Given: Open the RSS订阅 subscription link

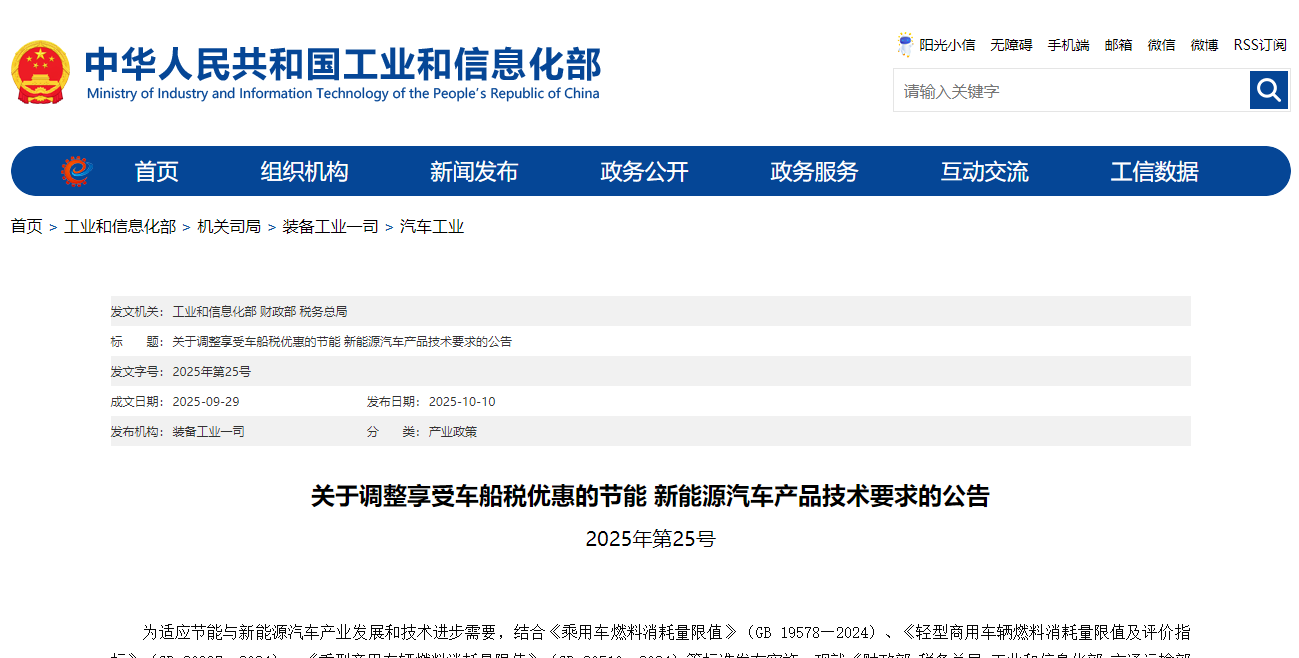Looking at the screenshot, I should (1260, 45).
